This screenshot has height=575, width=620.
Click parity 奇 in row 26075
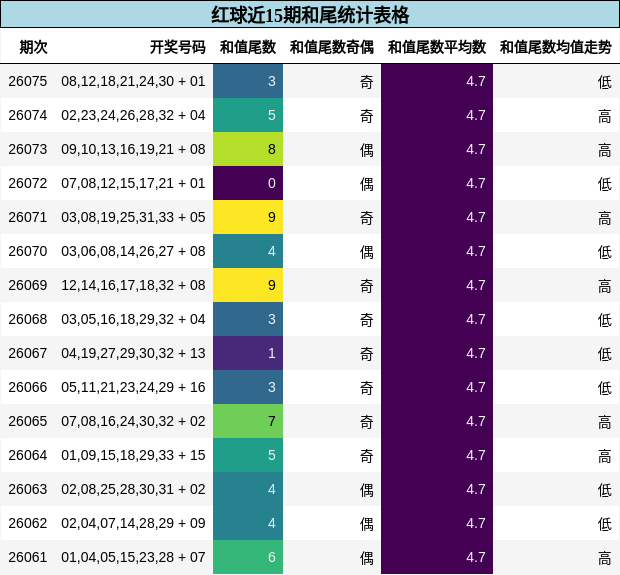coord(367,82)
